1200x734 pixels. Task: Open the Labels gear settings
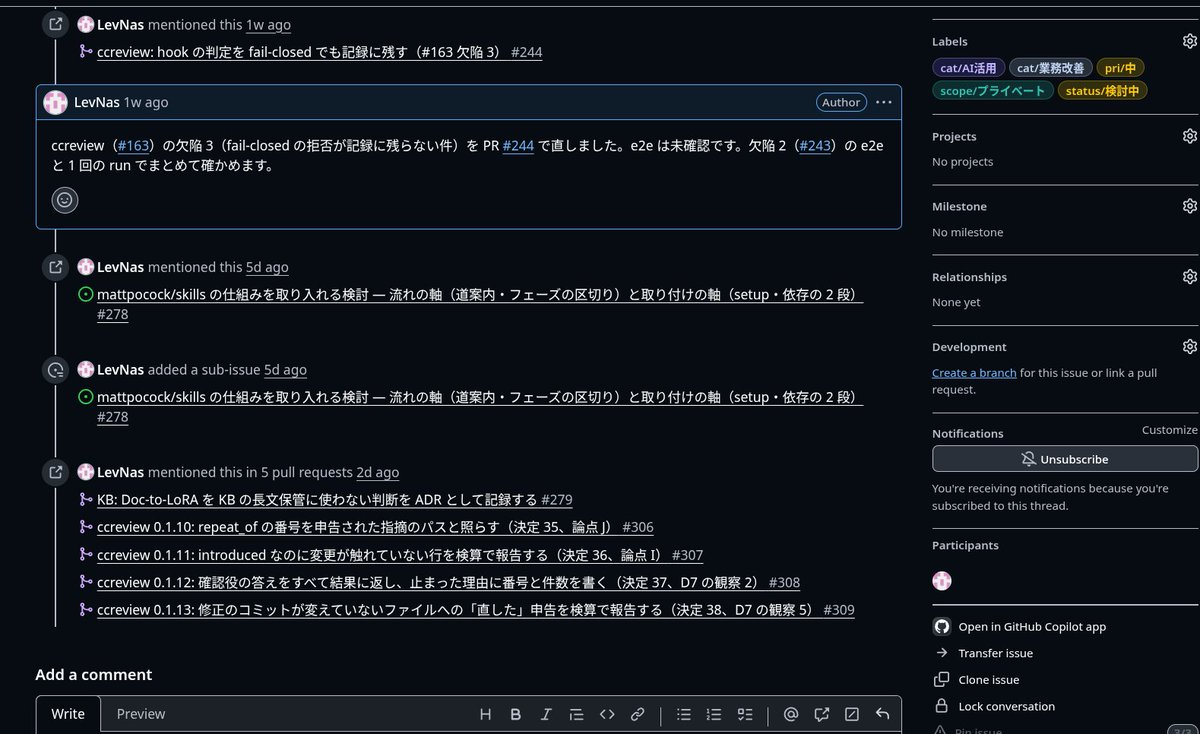pos(1189,41)
